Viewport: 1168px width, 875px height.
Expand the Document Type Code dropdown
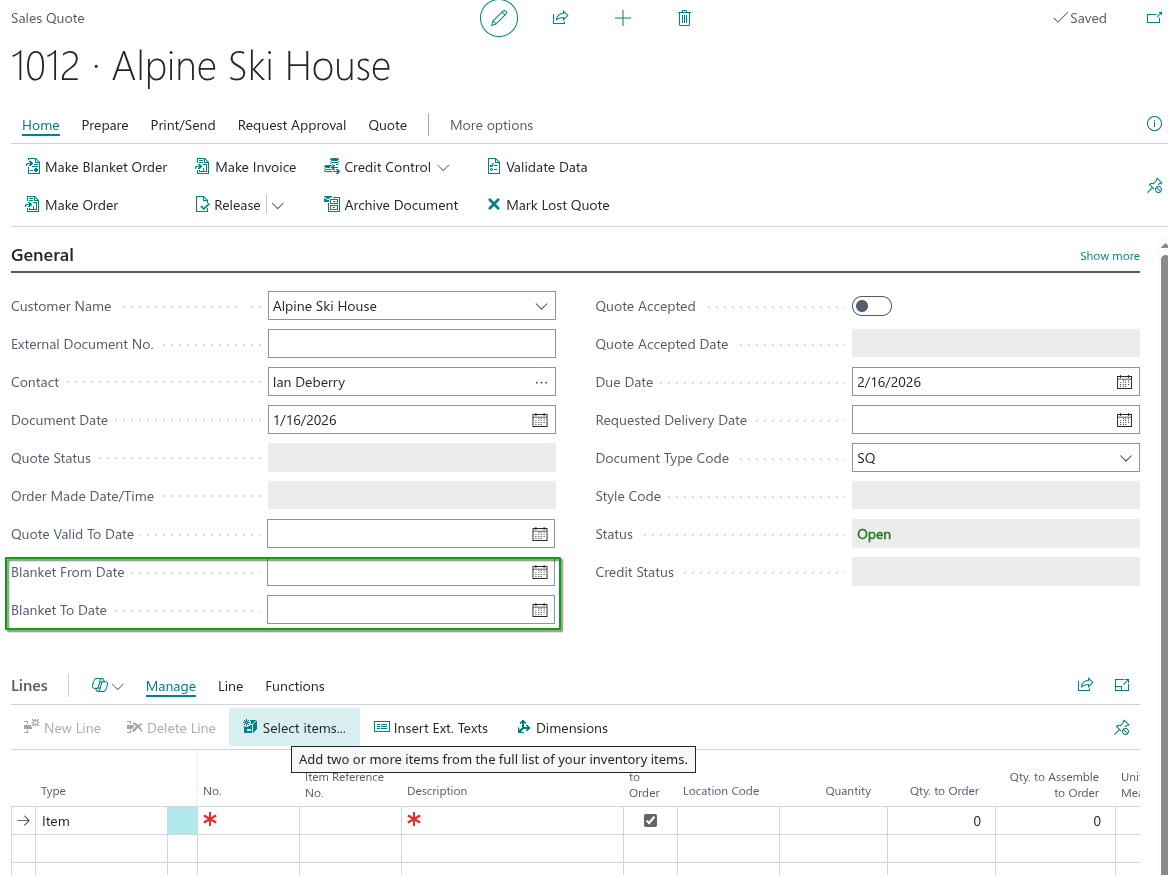(x=1125, y=458)
